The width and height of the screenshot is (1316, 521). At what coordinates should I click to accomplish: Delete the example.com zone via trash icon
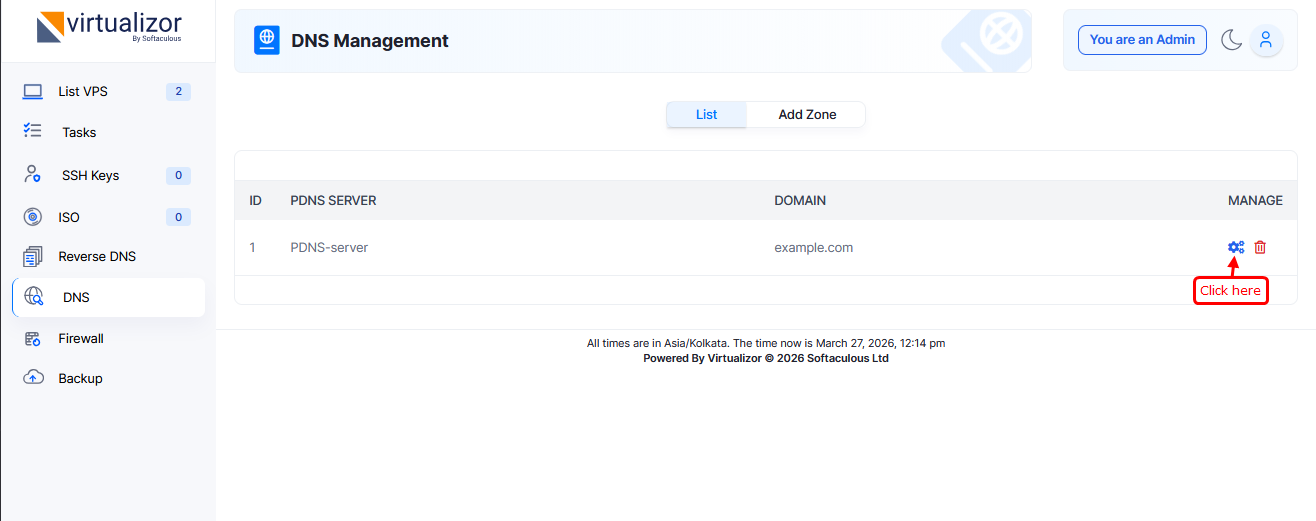point(1260,247)
